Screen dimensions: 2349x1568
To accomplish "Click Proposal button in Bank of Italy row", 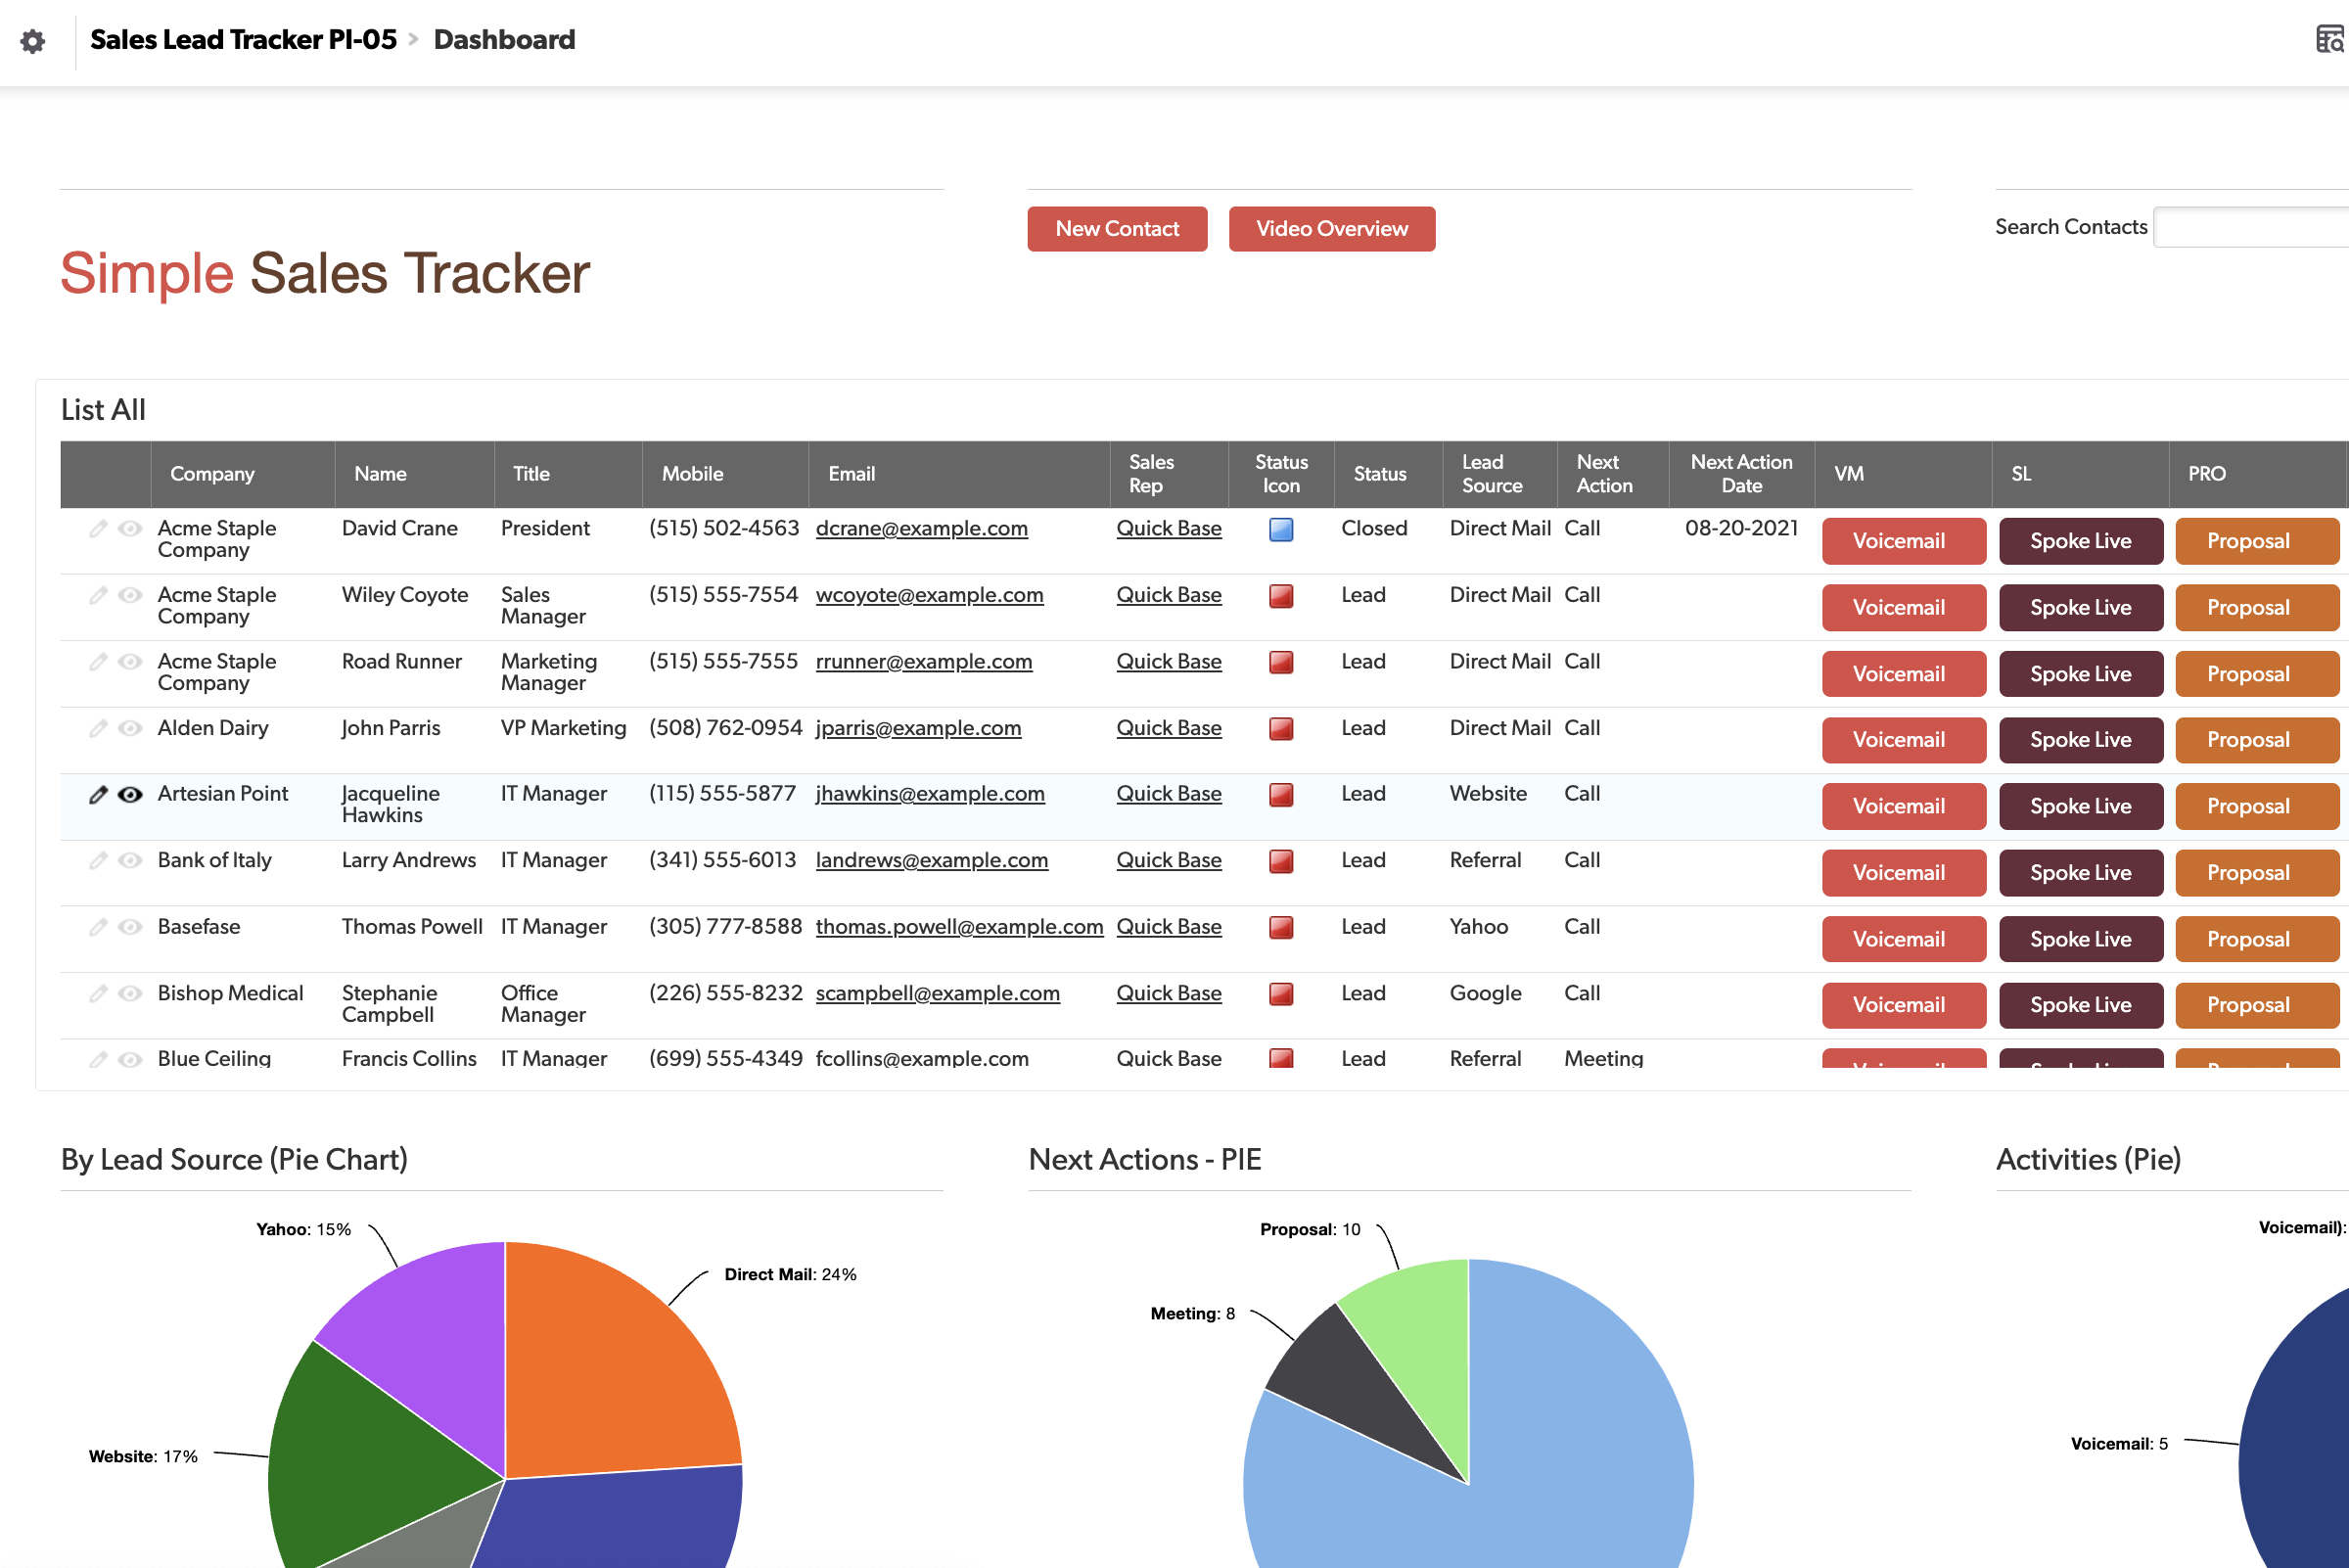I will tap(2257, 873).
